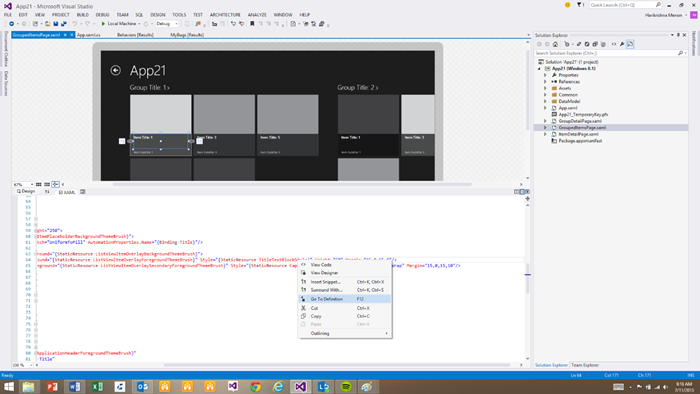Click Properties wrench icon in Solution Explorer
The width and height of the screenshot is (700, 394).
tap(622, 44)
